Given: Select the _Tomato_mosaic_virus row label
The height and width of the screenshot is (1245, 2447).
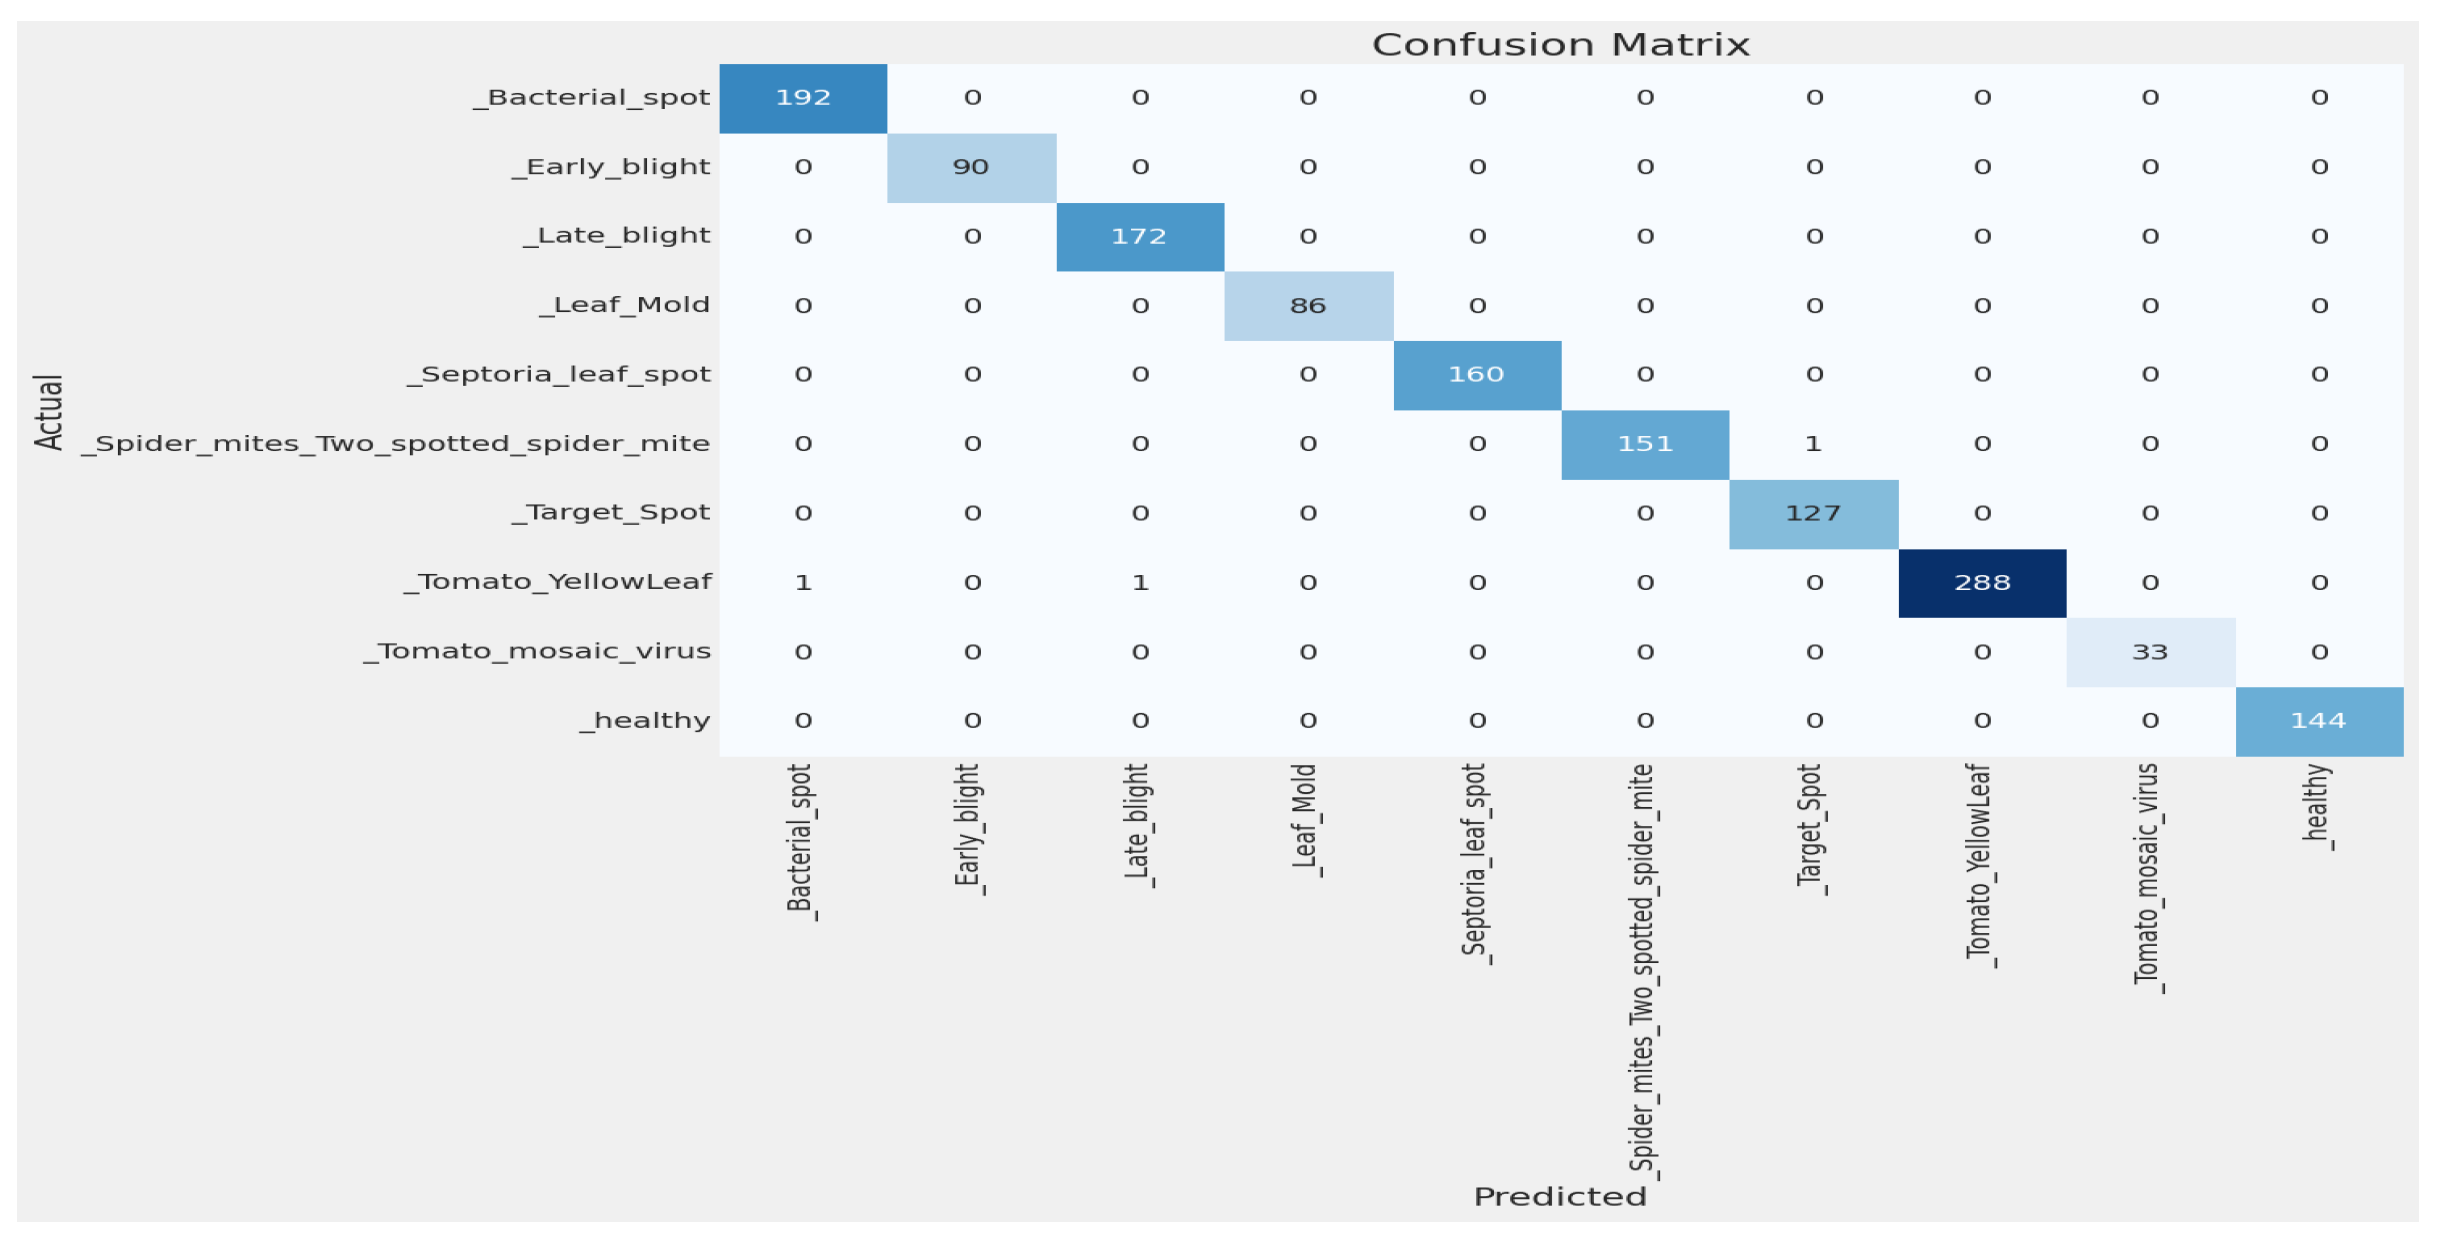Looking at the screenshot, I should click(537, 652).
